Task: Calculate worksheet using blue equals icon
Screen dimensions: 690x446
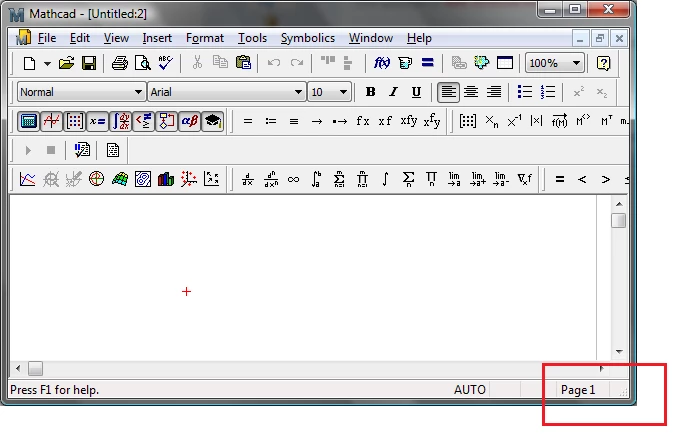Action: tap(428, 63)
